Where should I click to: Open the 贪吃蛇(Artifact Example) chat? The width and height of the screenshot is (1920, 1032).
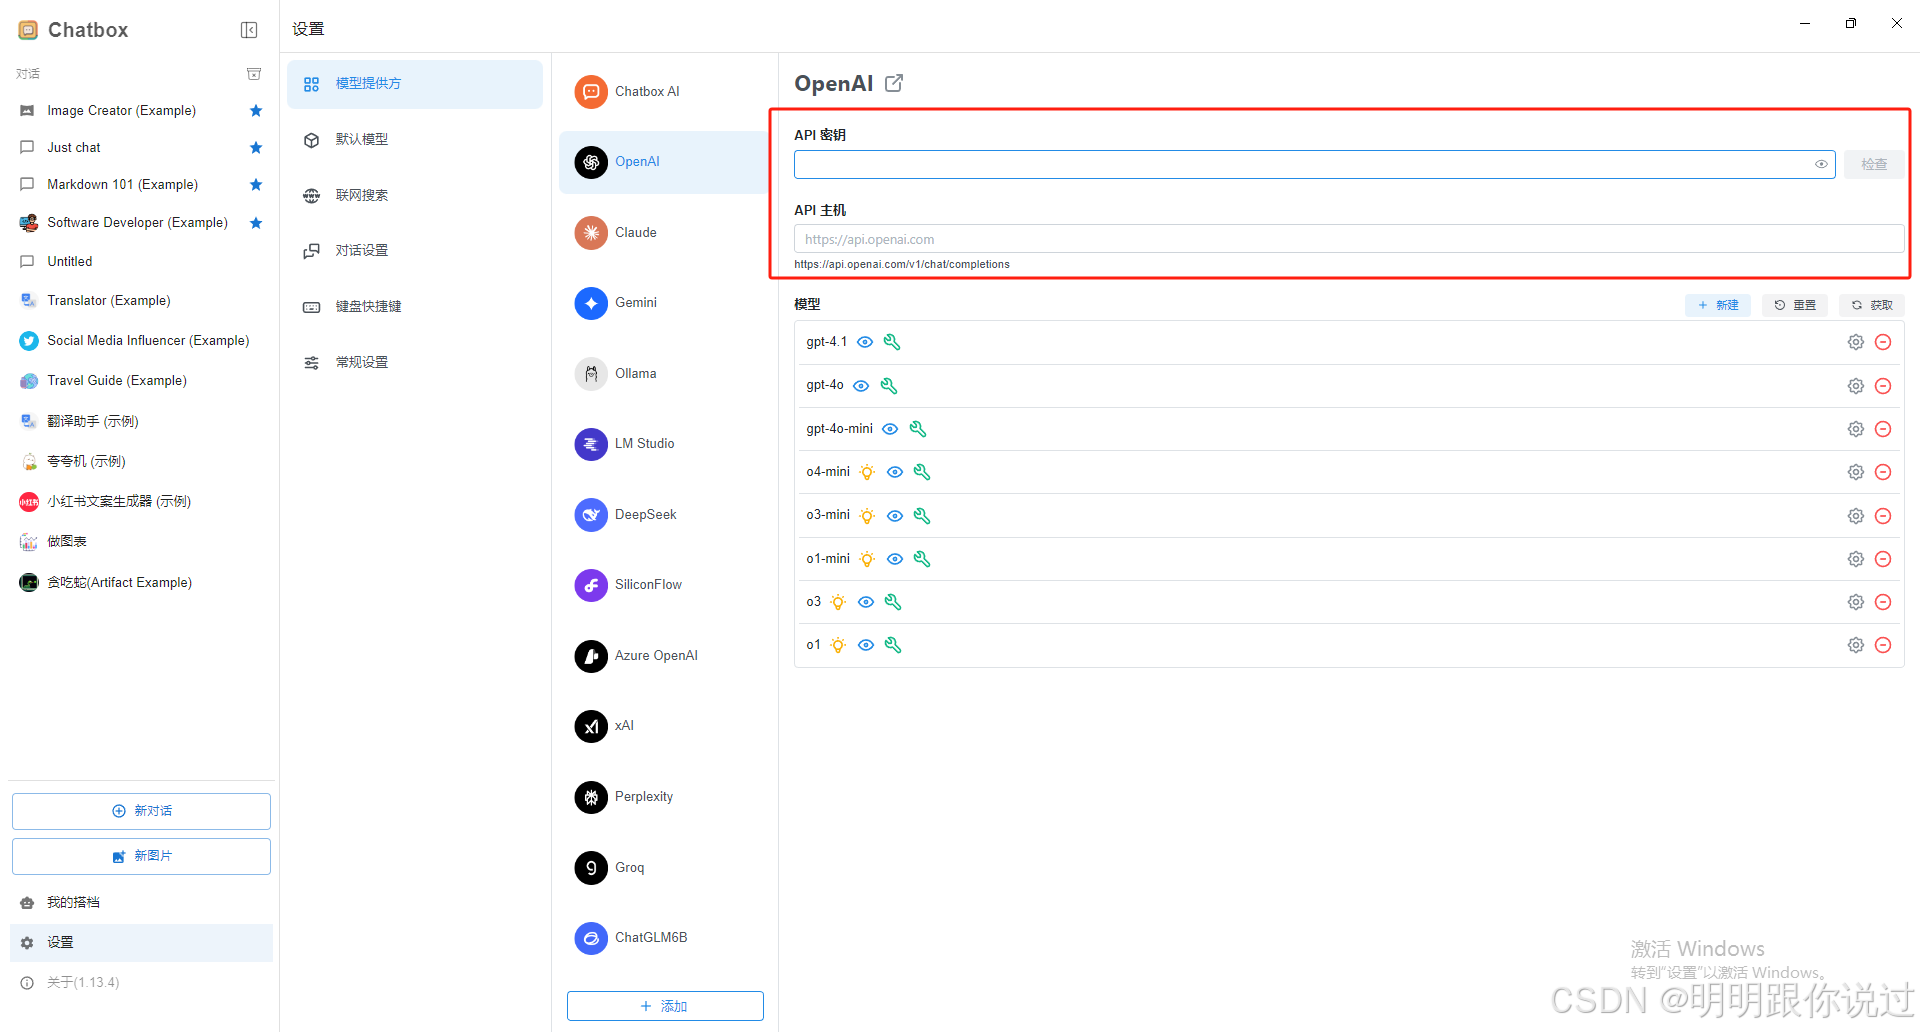click(140, 582)
